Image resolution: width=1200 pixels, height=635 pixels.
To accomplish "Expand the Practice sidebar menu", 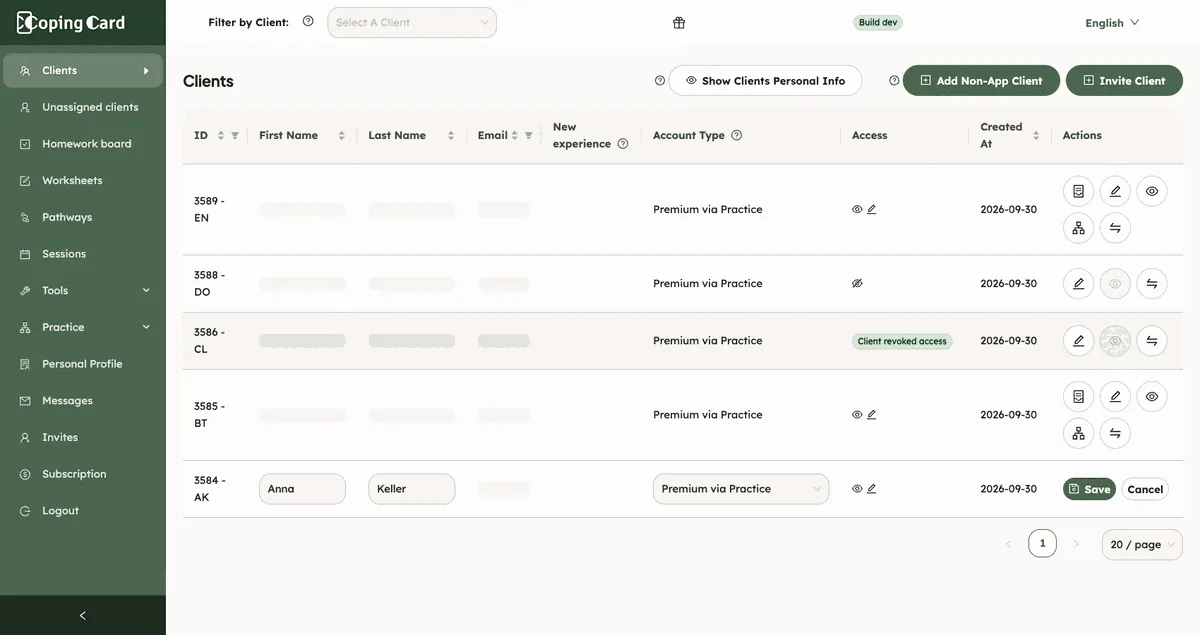I will pos(83,328).
